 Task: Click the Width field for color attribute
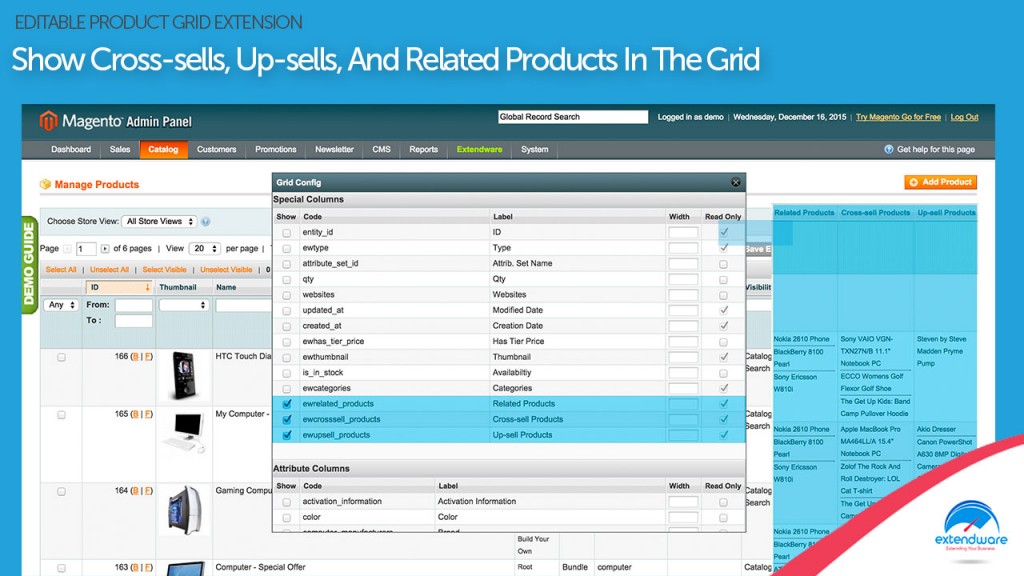click(683, 517)
